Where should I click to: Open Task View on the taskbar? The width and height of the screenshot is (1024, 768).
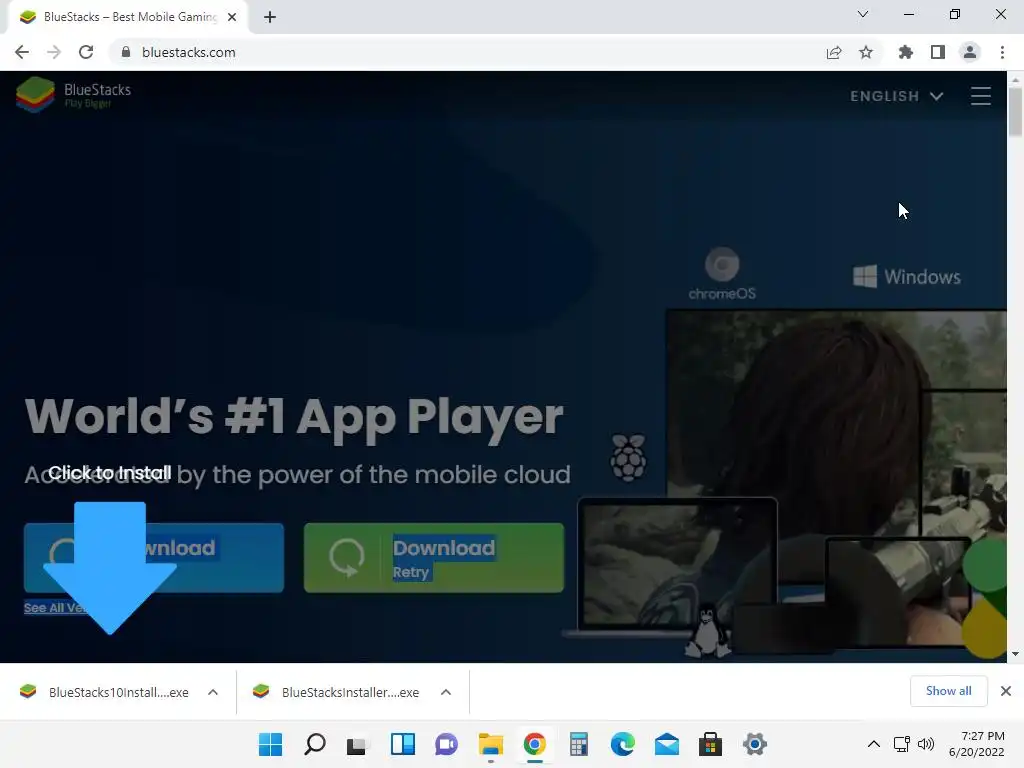click(357, 744)
